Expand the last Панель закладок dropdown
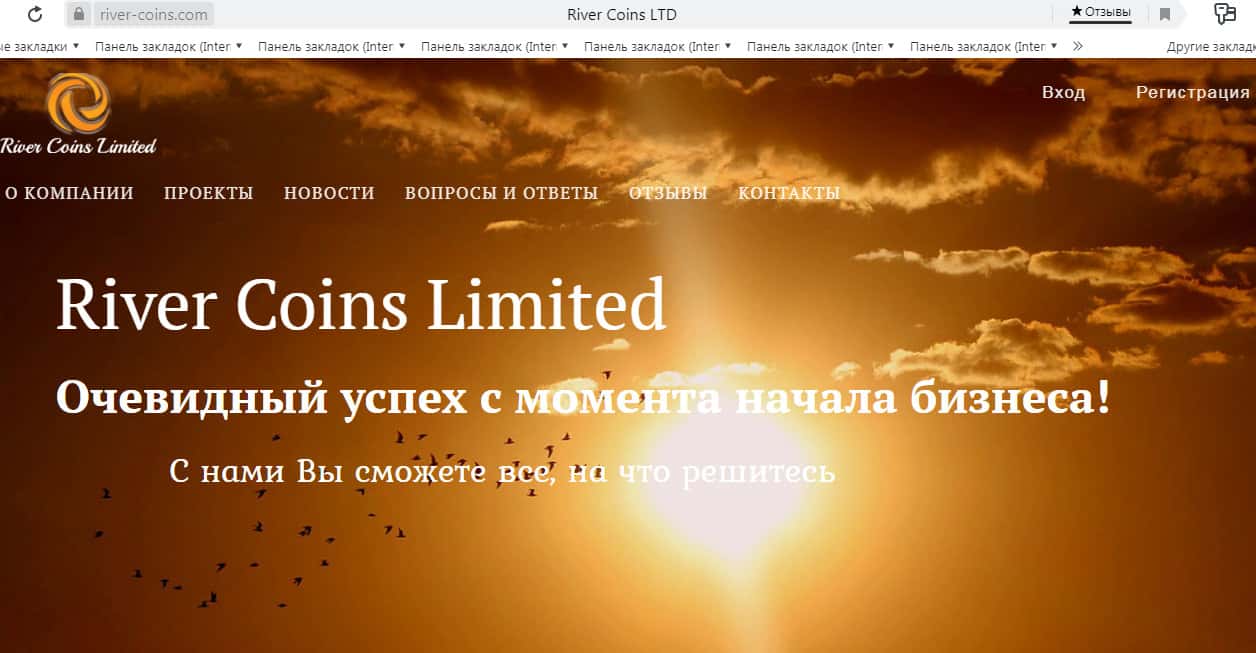This screenshot has width=1256, height=653. tap(984, 46)
